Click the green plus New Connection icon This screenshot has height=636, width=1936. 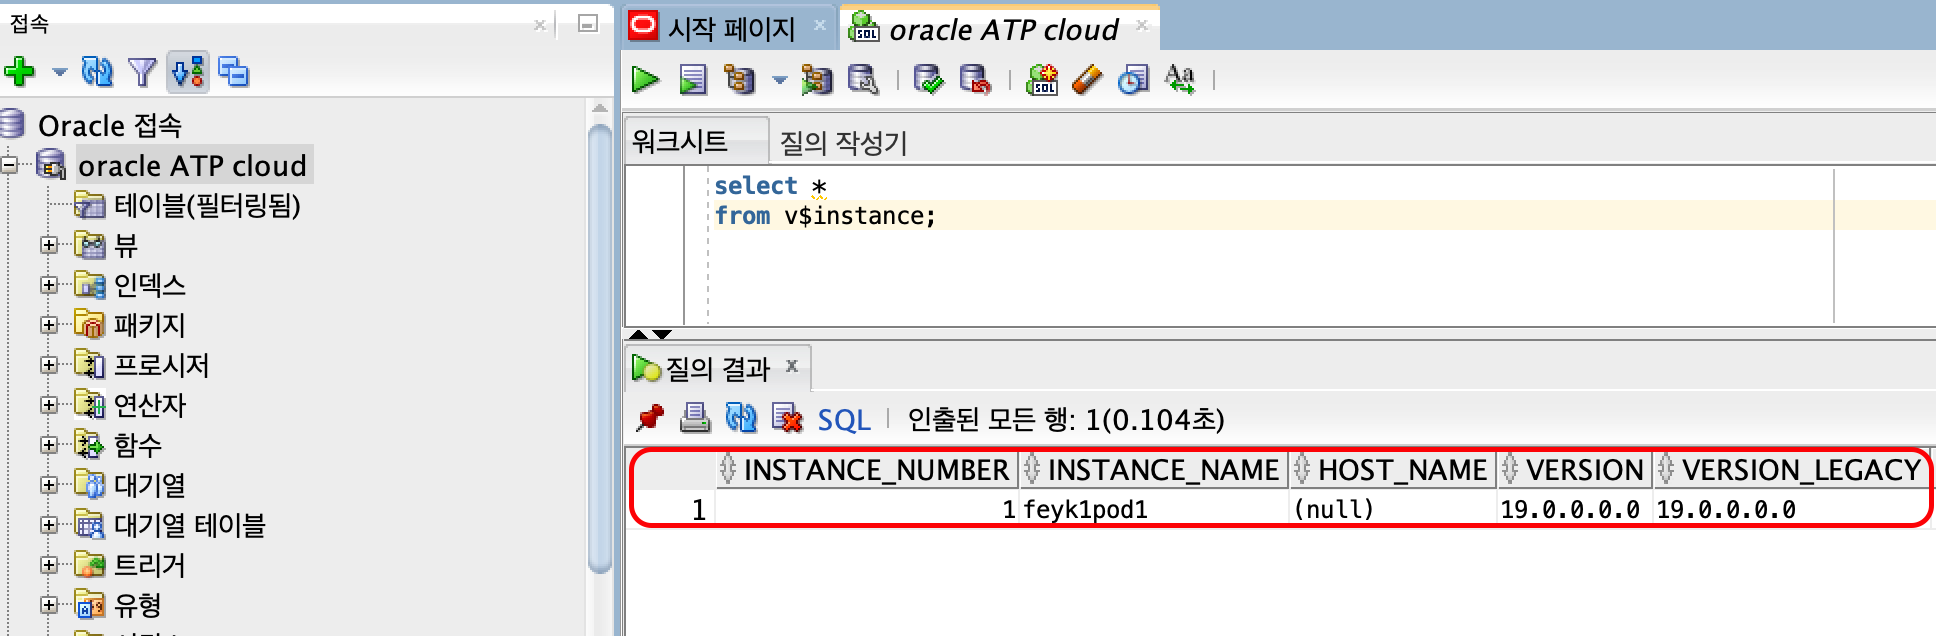[20, 72]
